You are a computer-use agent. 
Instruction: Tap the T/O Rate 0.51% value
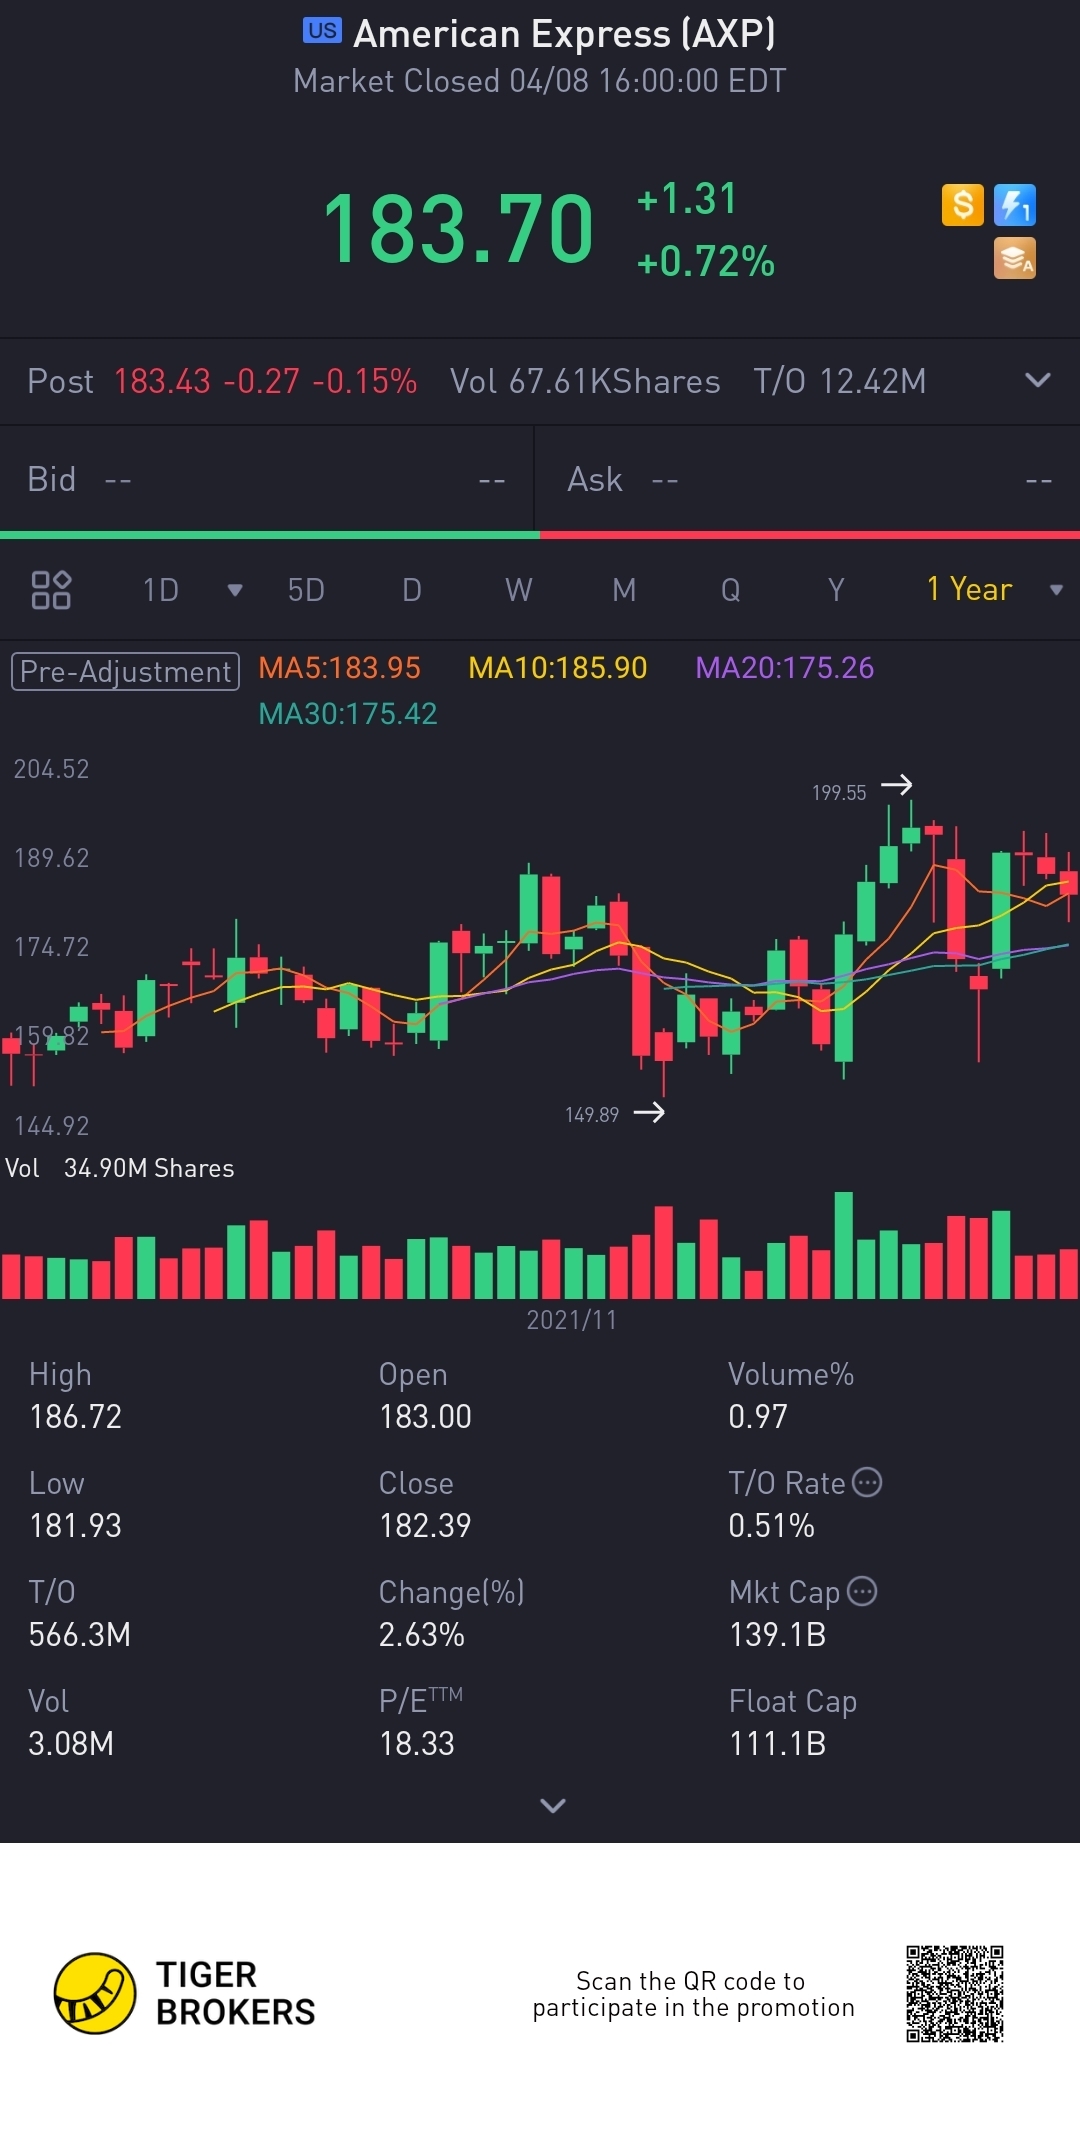pyautogui.click(x=771, y=1526)
